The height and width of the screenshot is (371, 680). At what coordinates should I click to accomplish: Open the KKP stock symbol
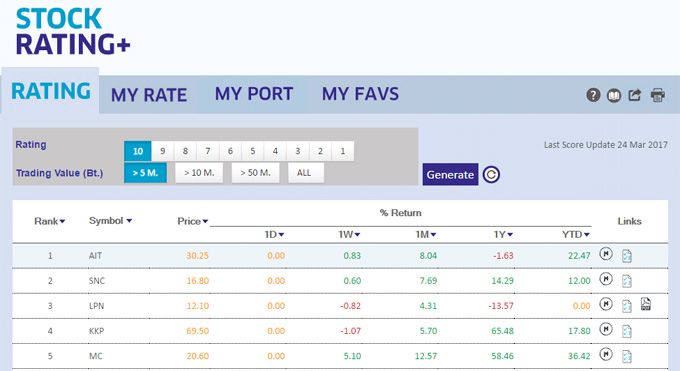(96, 331)
